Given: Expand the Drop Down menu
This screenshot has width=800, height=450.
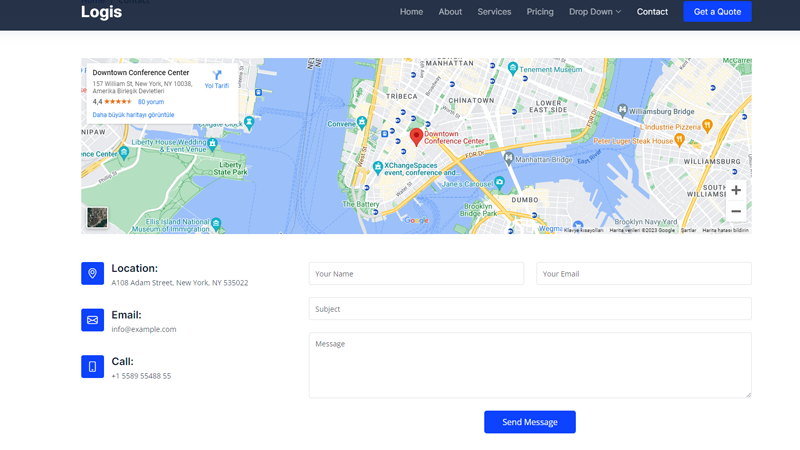Looking at the screenshot, I should click(x=595, y=12).
